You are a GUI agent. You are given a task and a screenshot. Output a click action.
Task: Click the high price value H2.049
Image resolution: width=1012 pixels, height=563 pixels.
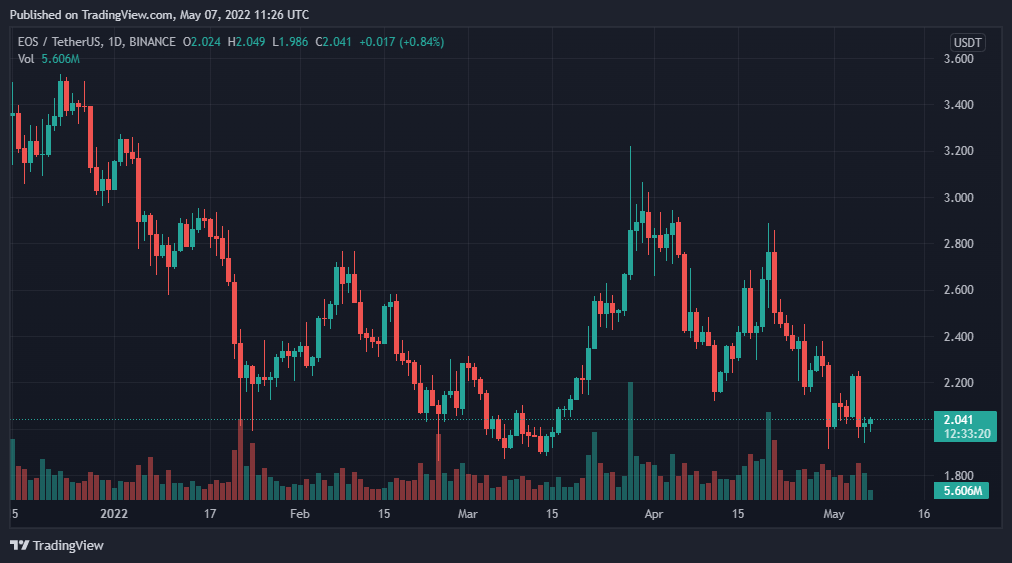point(246,42)
